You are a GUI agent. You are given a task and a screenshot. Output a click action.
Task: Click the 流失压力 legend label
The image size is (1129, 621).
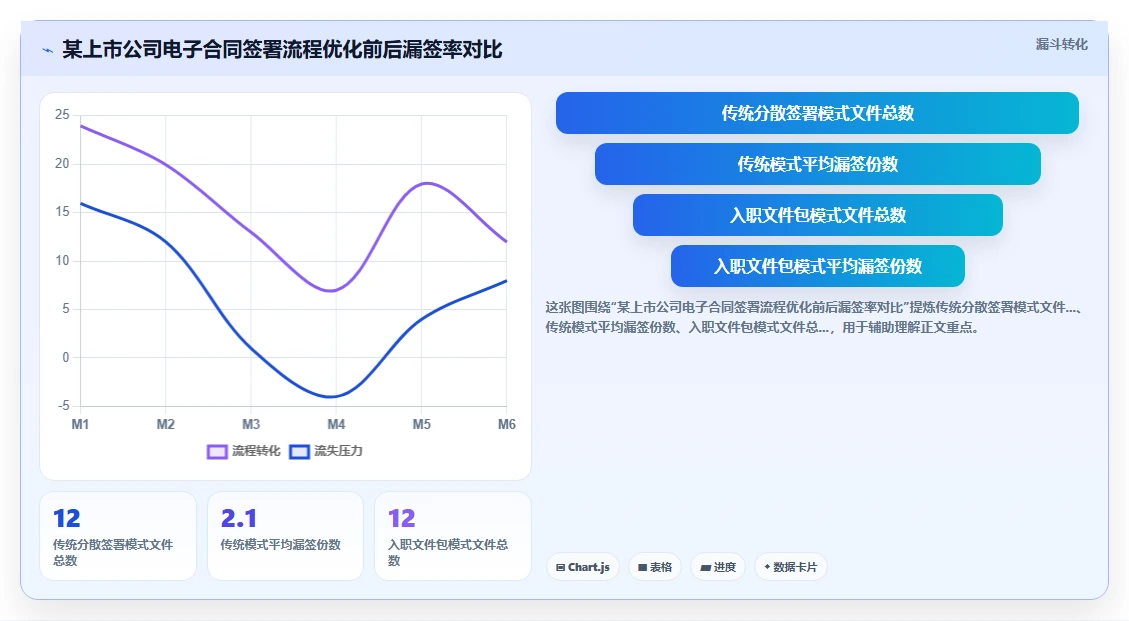coord(338,451)
